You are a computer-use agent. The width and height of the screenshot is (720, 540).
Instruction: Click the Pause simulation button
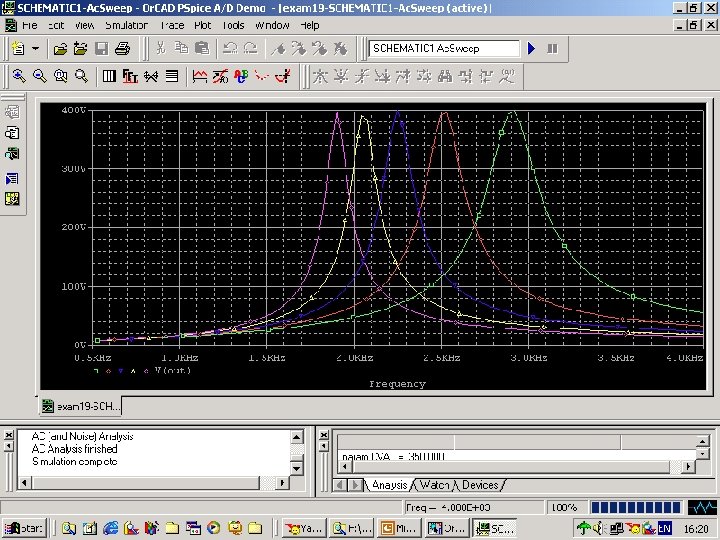coord(551,48)
